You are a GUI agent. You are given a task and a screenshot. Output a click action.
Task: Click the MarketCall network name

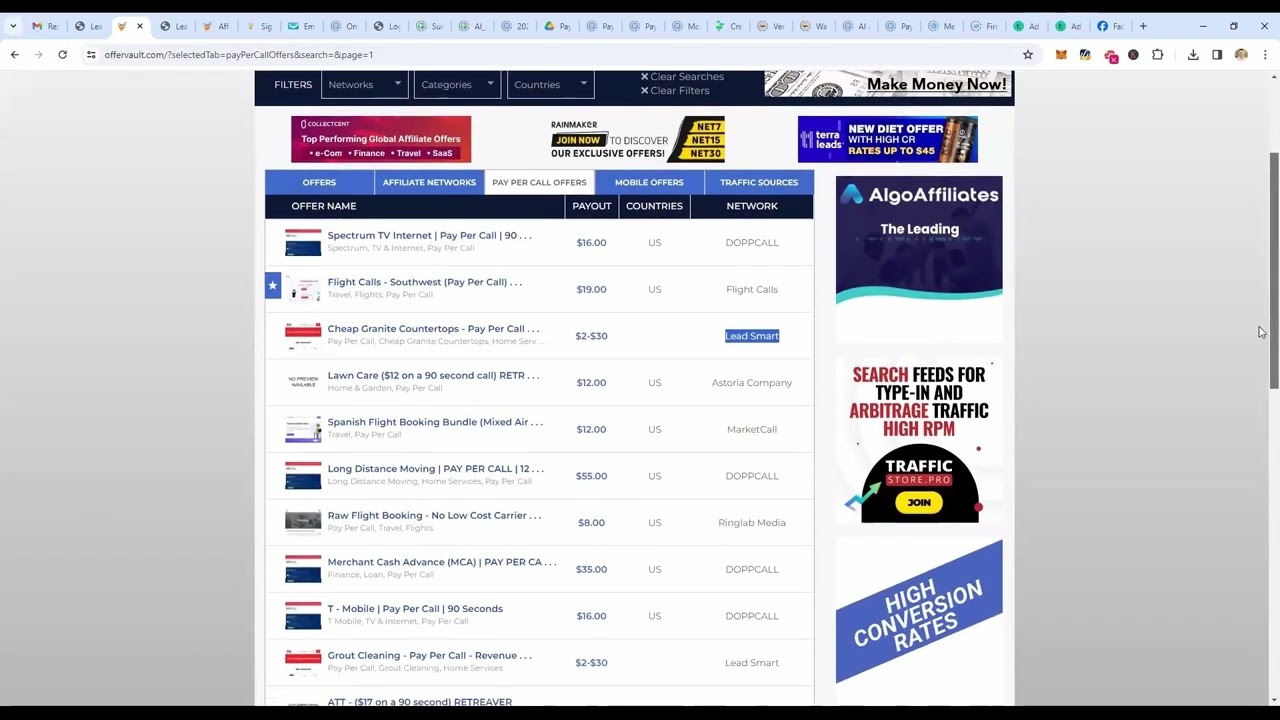click(752, 429)
